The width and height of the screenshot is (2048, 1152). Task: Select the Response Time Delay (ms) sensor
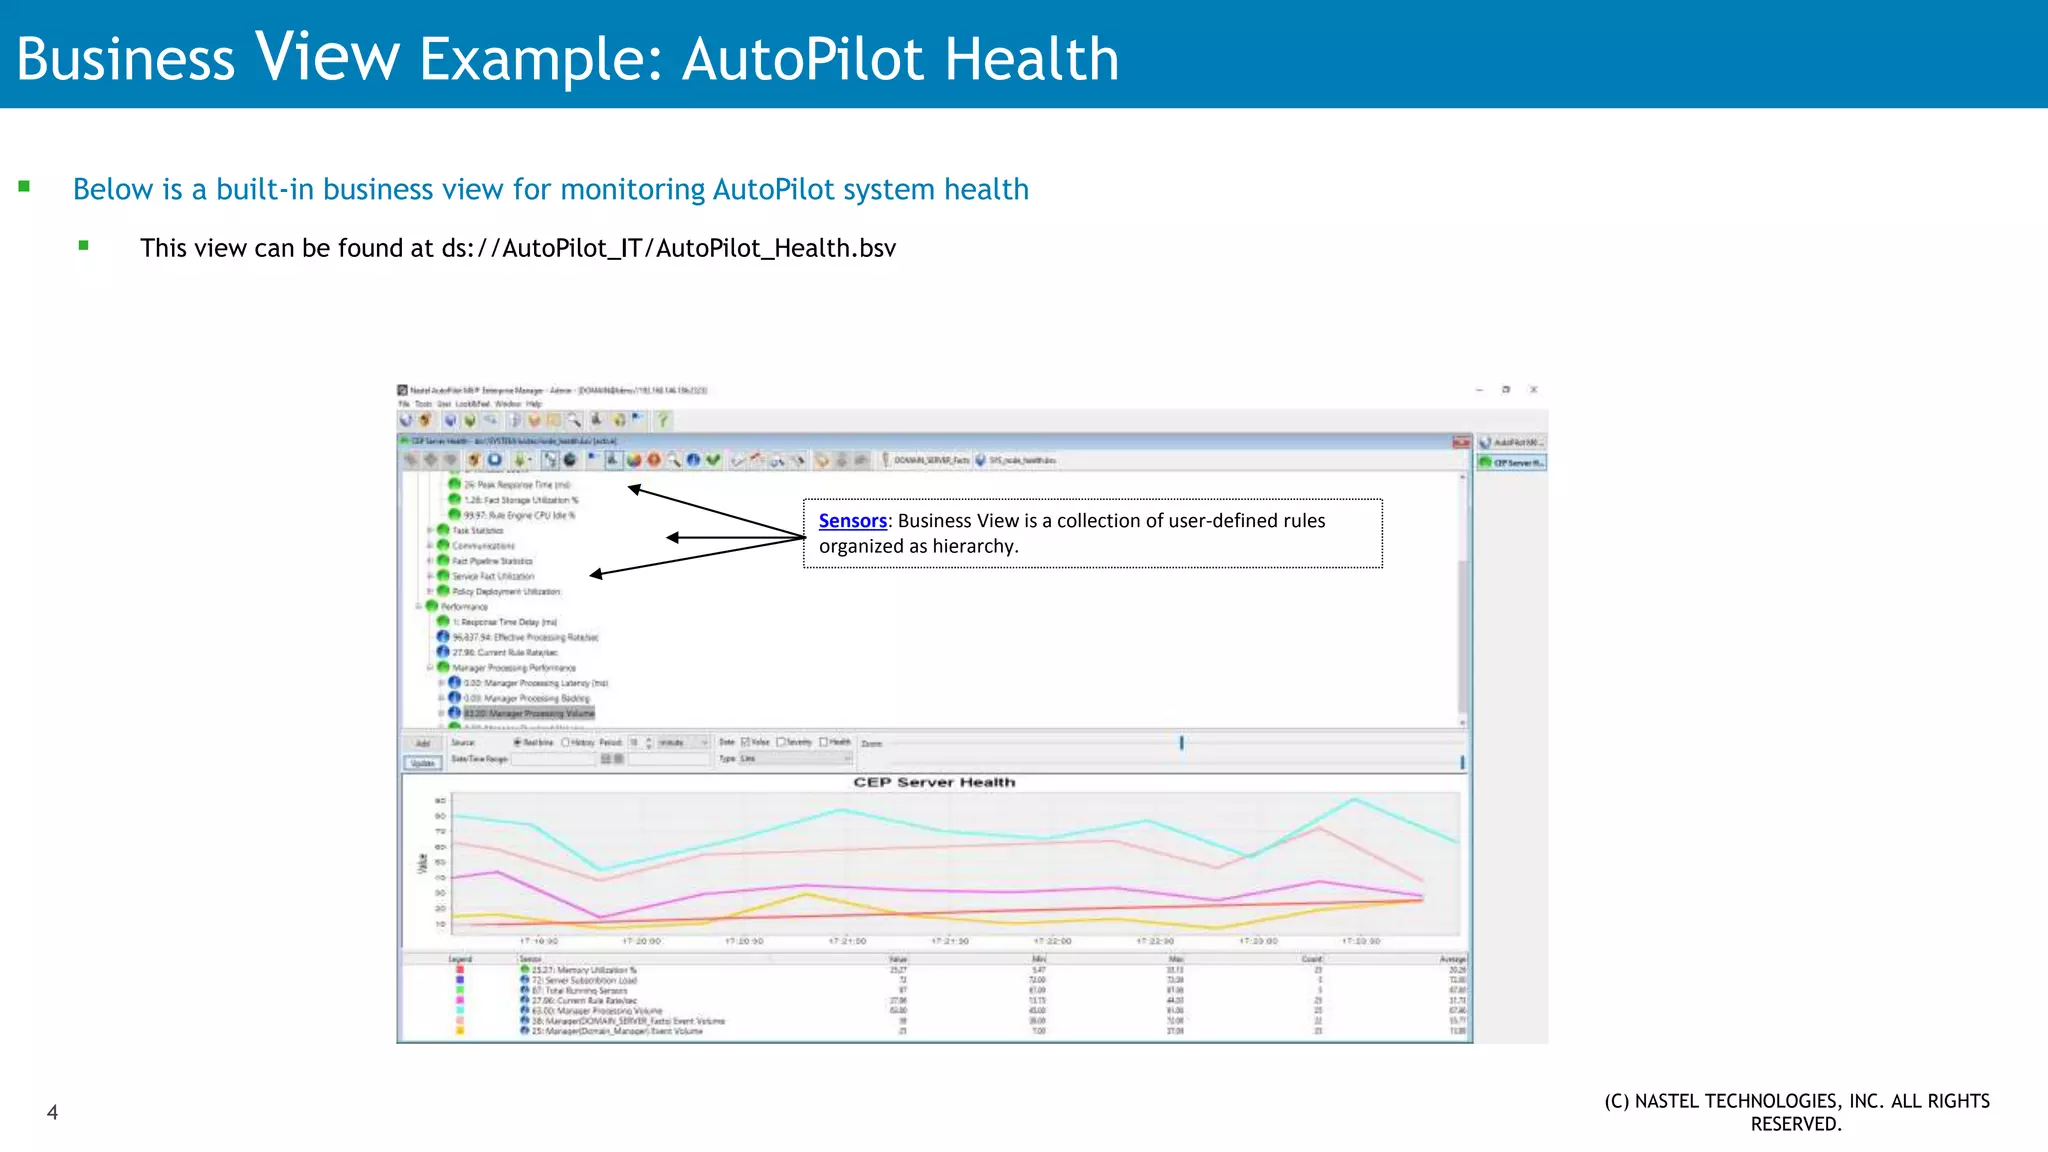(x=504, y=622)
